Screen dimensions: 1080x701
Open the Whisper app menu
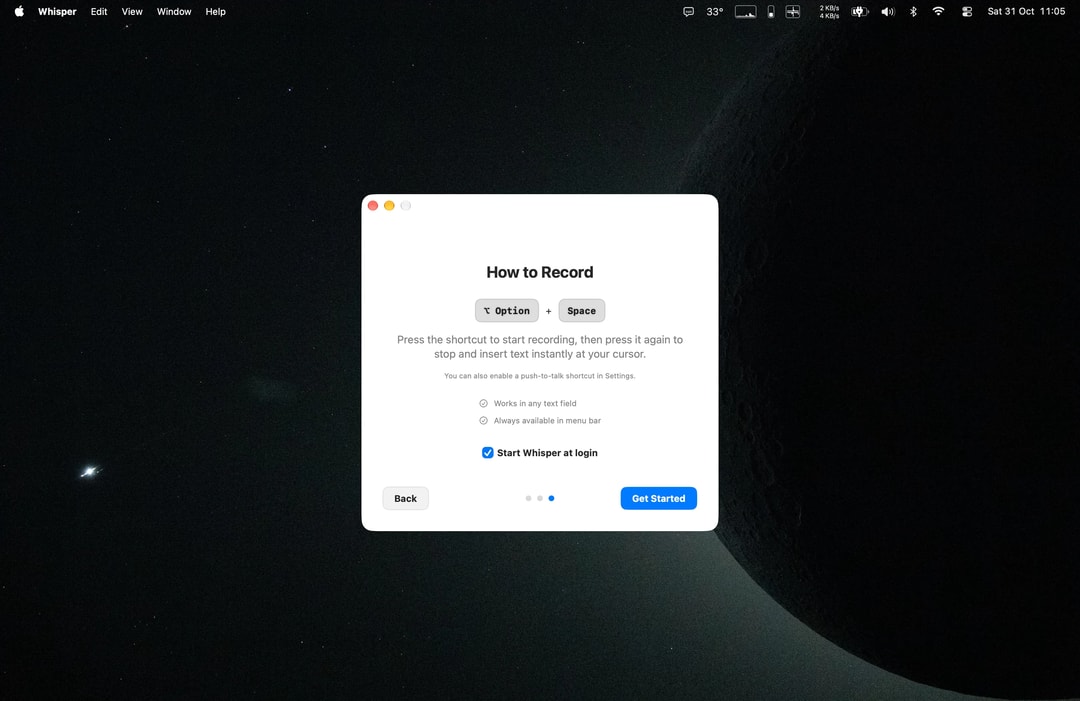[x=57, y=12]
